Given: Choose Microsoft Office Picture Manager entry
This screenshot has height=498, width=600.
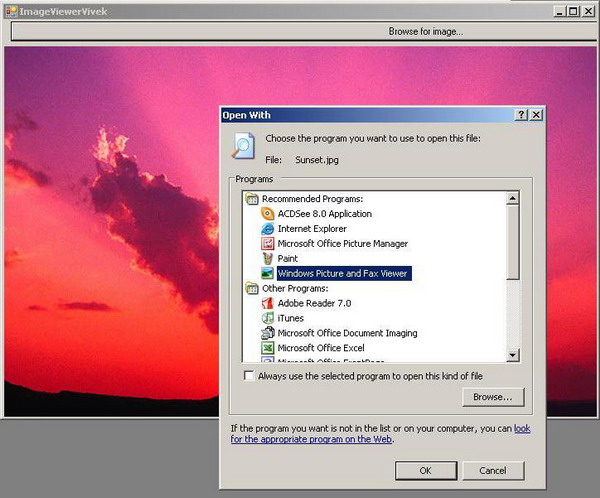Looking at the screenshot, I should coord(342,243).
